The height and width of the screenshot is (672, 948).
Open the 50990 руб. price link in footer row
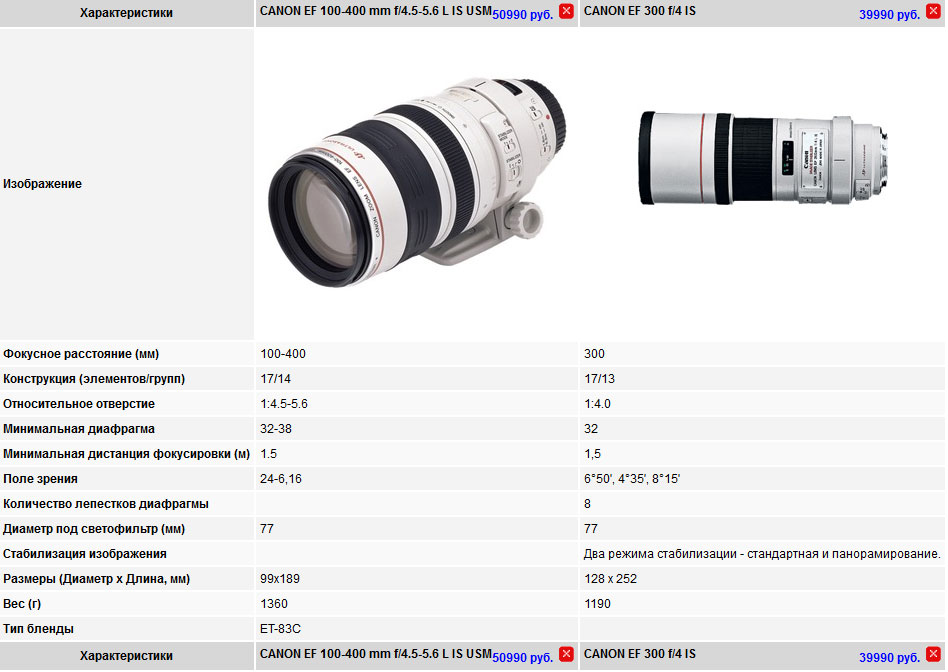point(522,657)
